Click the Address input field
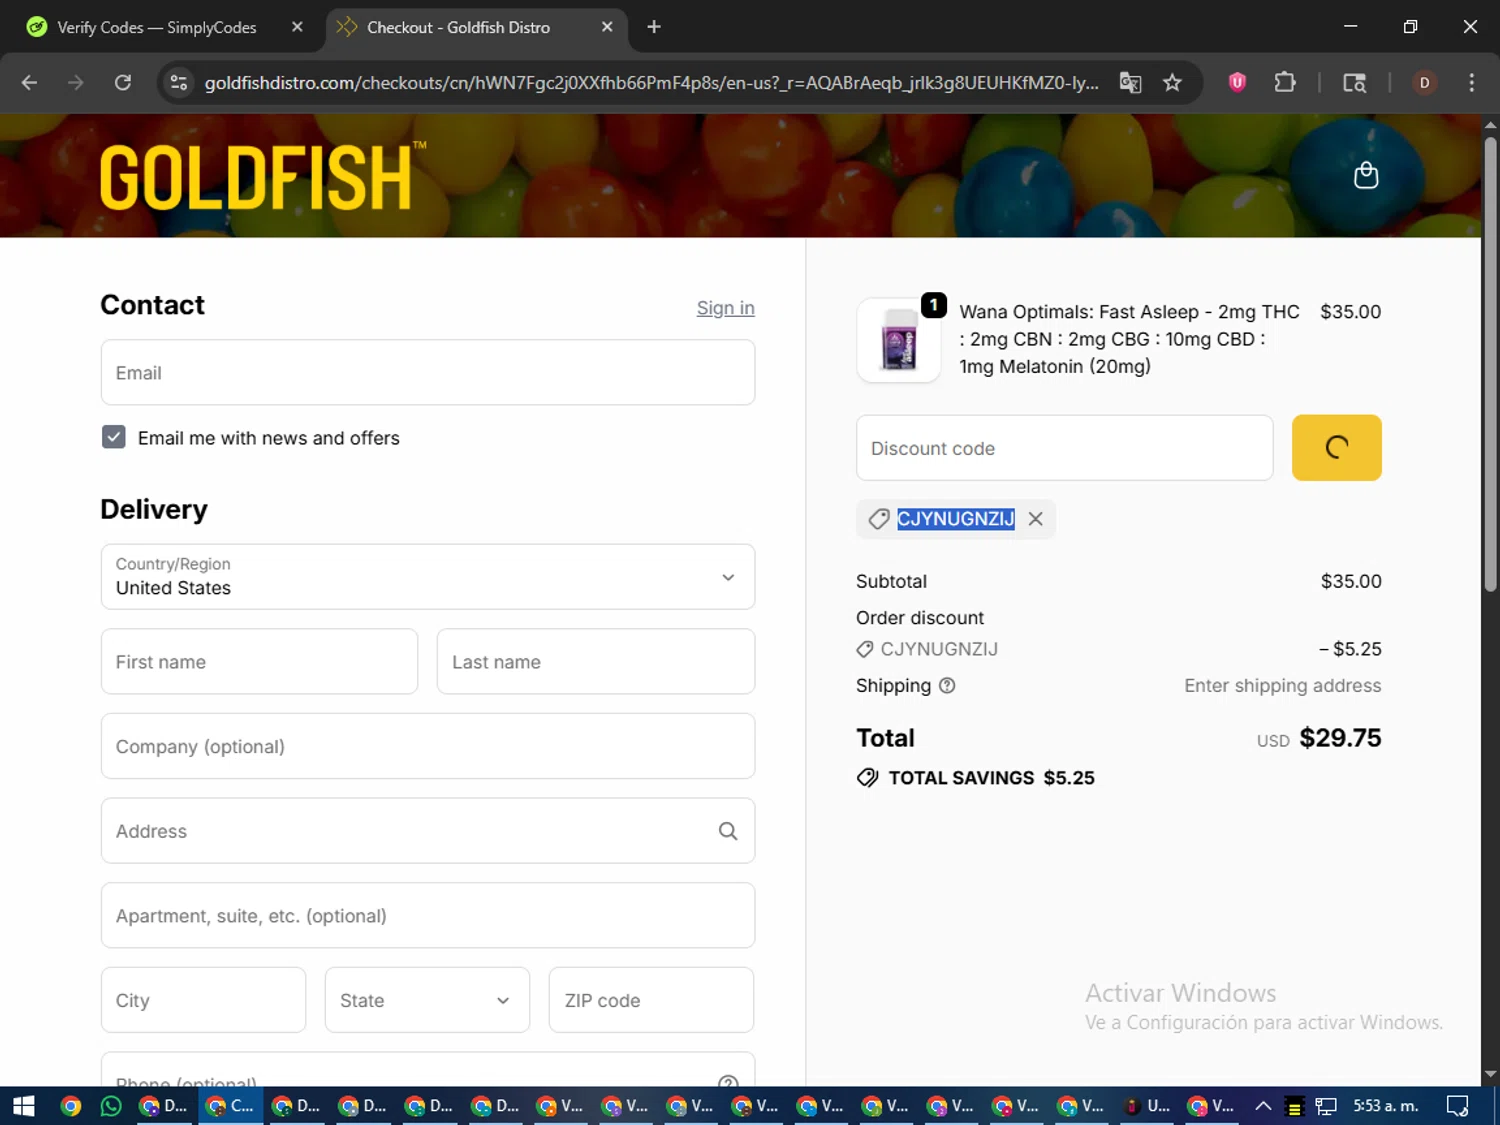 [x=428, y=831]
